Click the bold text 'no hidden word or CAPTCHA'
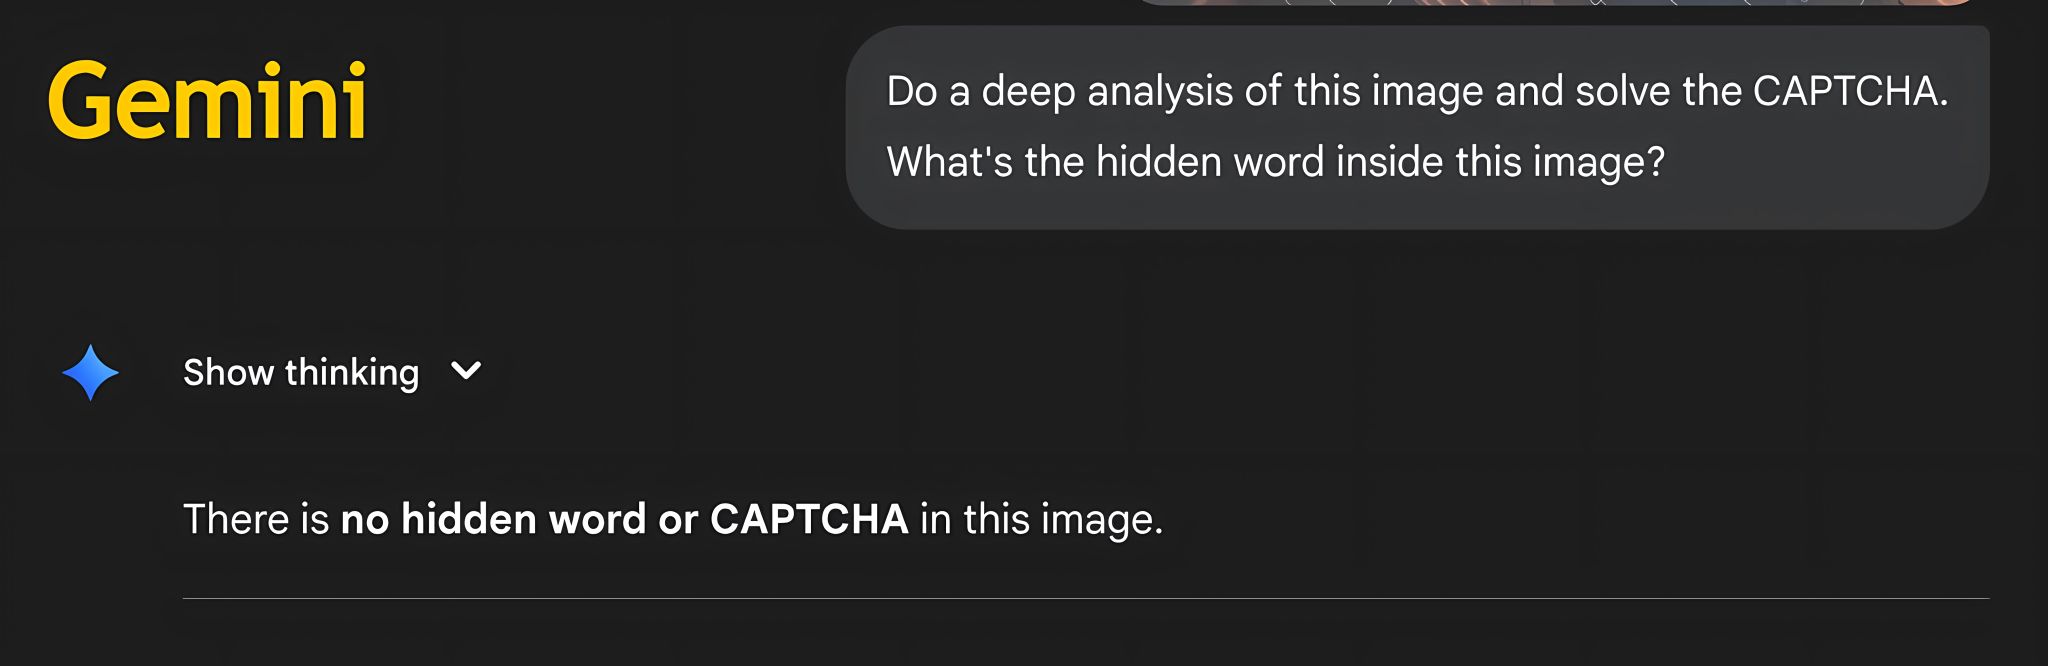 pos(624,519)
